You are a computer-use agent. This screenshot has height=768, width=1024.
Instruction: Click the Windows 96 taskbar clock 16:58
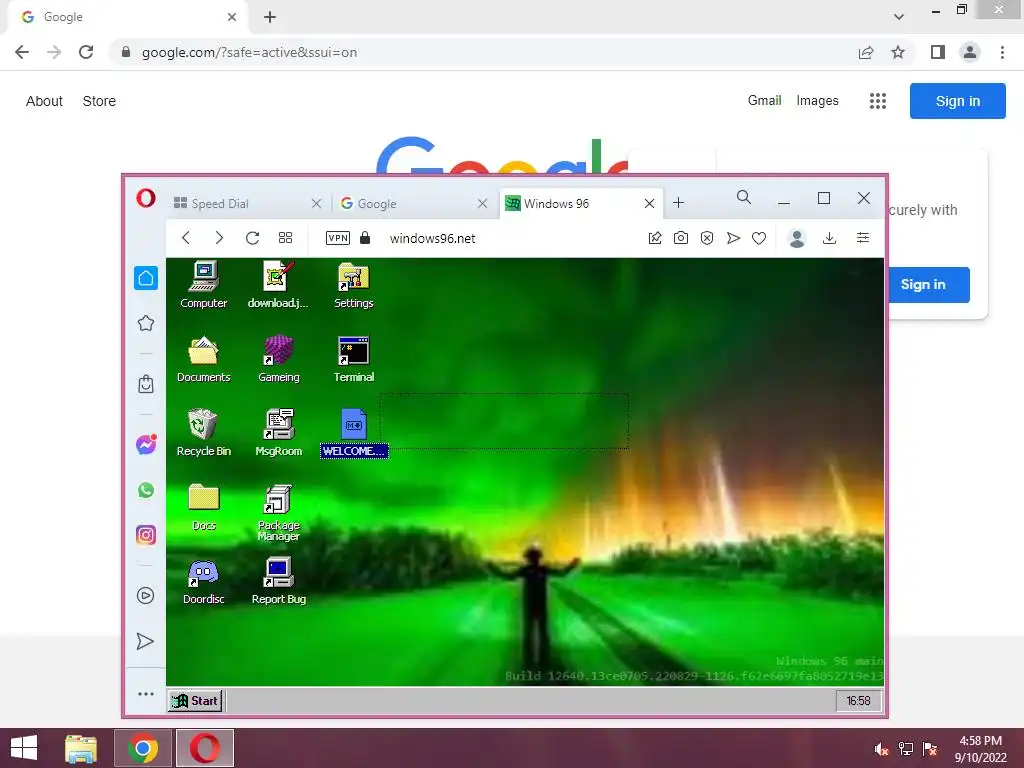click(x=858, y=701)
